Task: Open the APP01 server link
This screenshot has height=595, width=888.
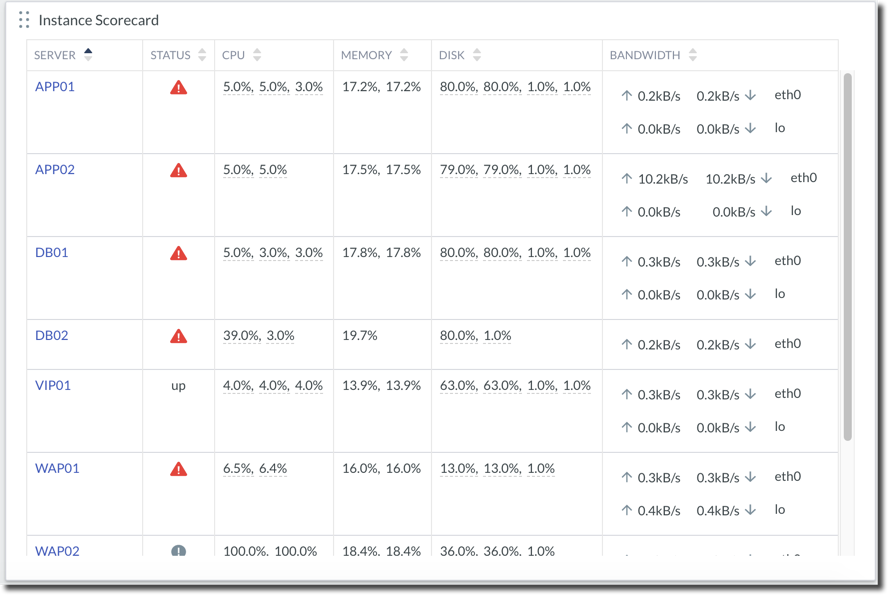Action: [x=55, y=87]
